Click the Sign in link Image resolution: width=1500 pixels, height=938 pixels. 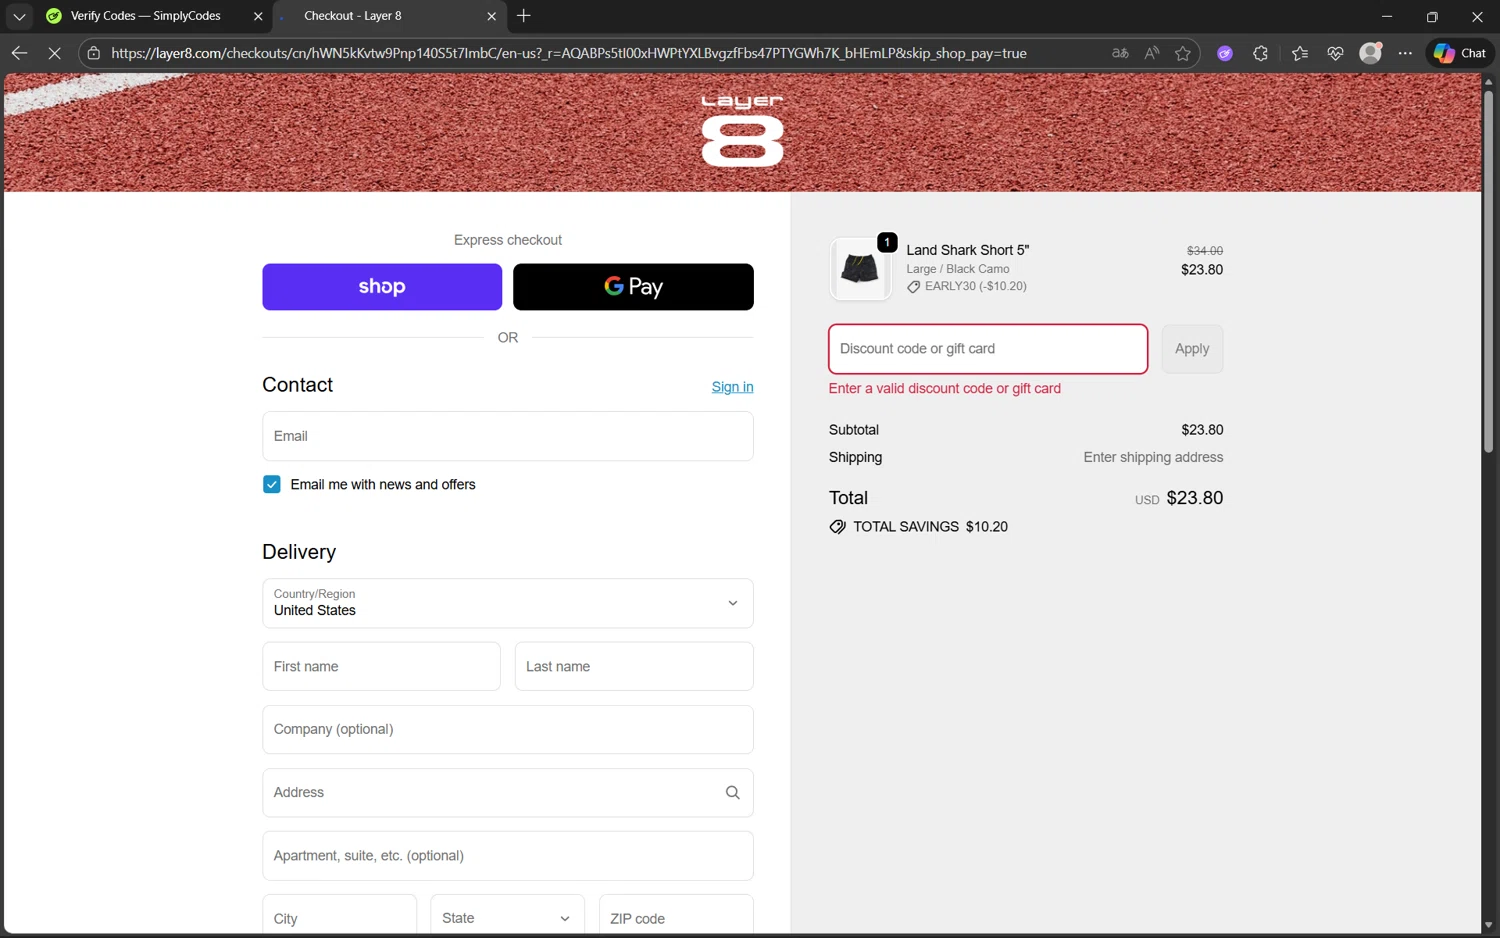[732, 387]
